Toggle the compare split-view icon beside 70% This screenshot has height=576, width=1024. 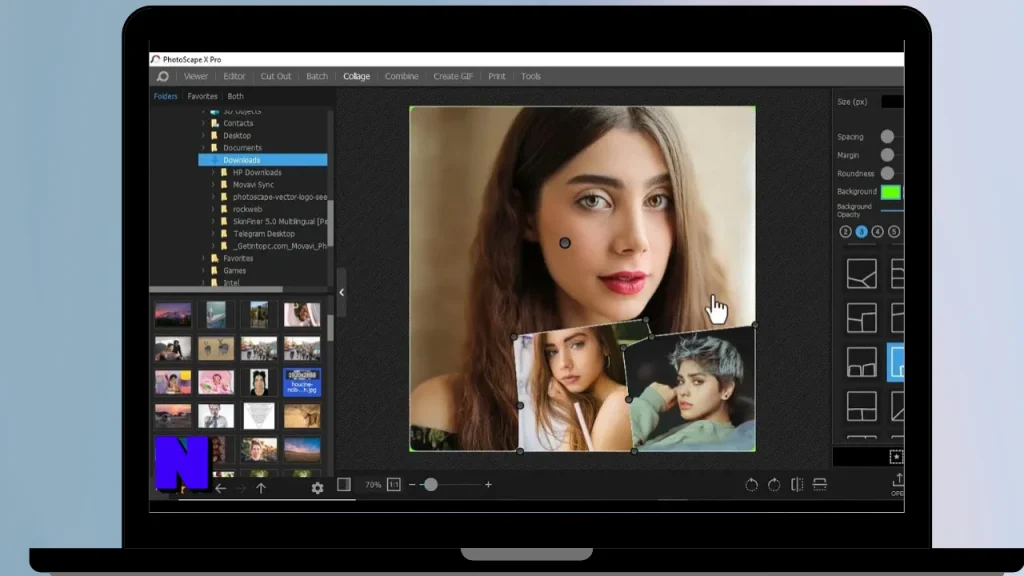(x=344, y=485)
